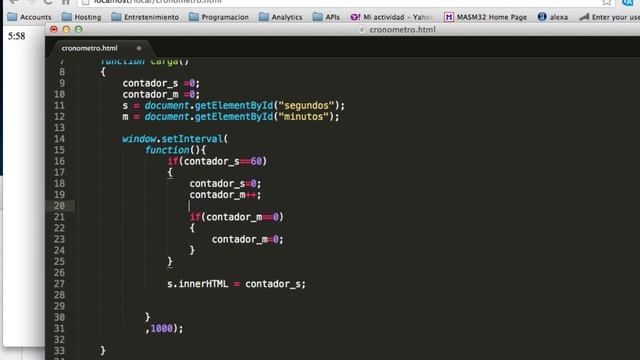
Task: Open the Mi actividad Yahoo bookmark
Action: tap(391, 17)
